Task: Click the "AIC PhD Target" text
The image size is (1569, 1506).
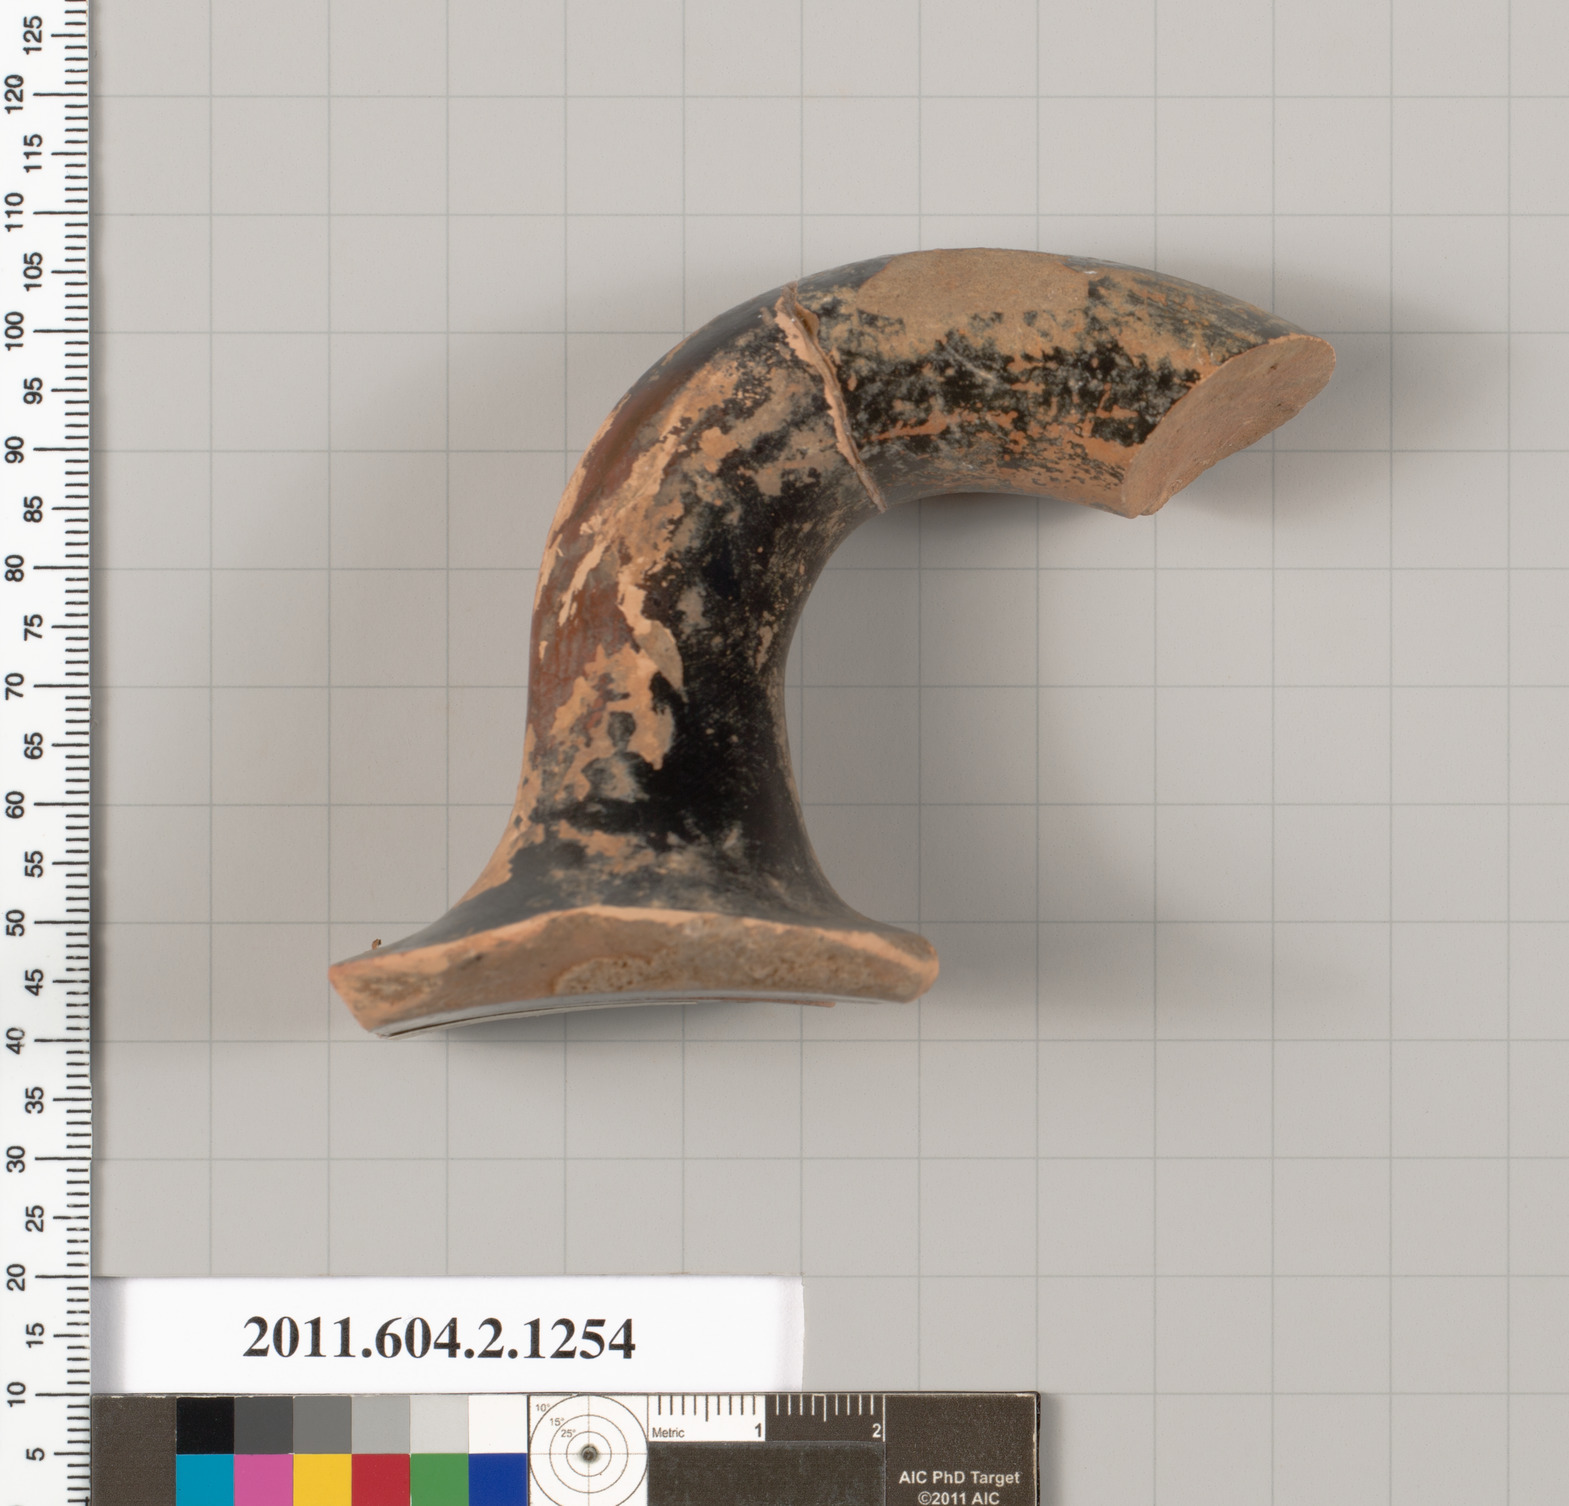Action: (958, 1477)
